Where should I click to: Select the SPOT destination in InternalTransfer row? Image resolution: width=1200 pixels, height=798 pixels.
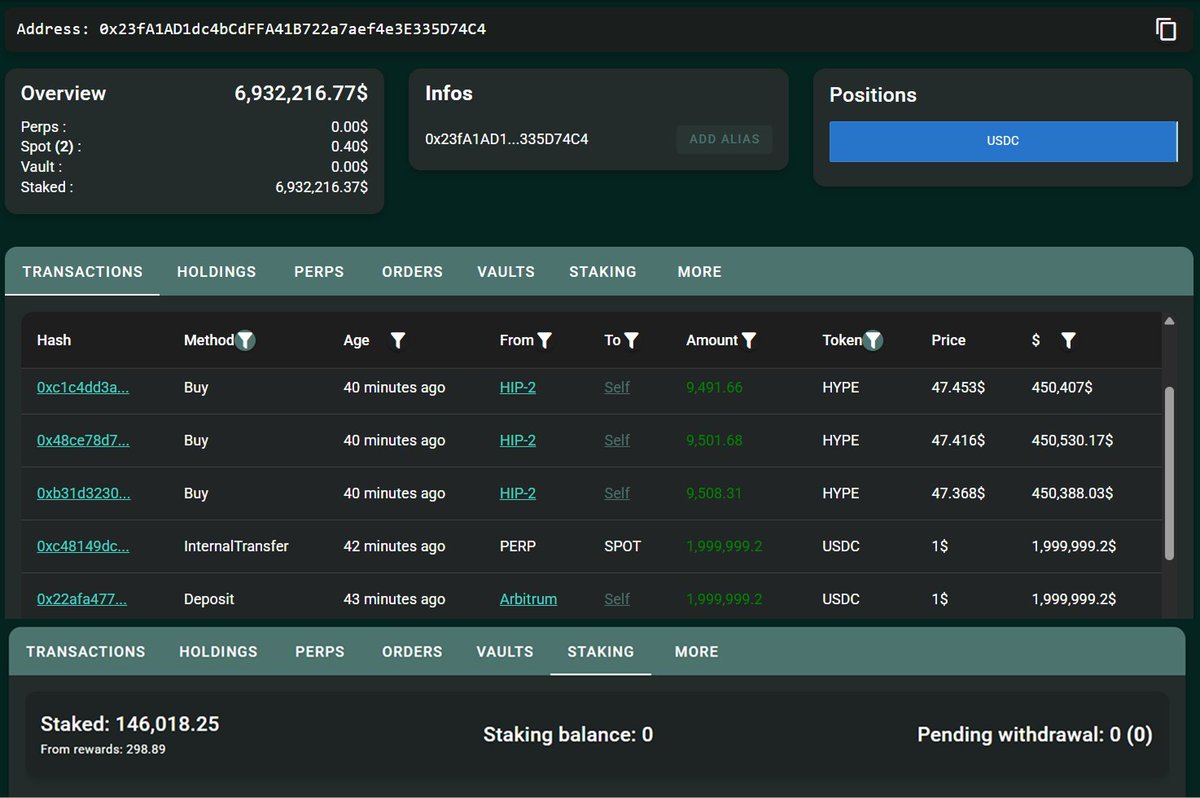click(x=622, y=547)
